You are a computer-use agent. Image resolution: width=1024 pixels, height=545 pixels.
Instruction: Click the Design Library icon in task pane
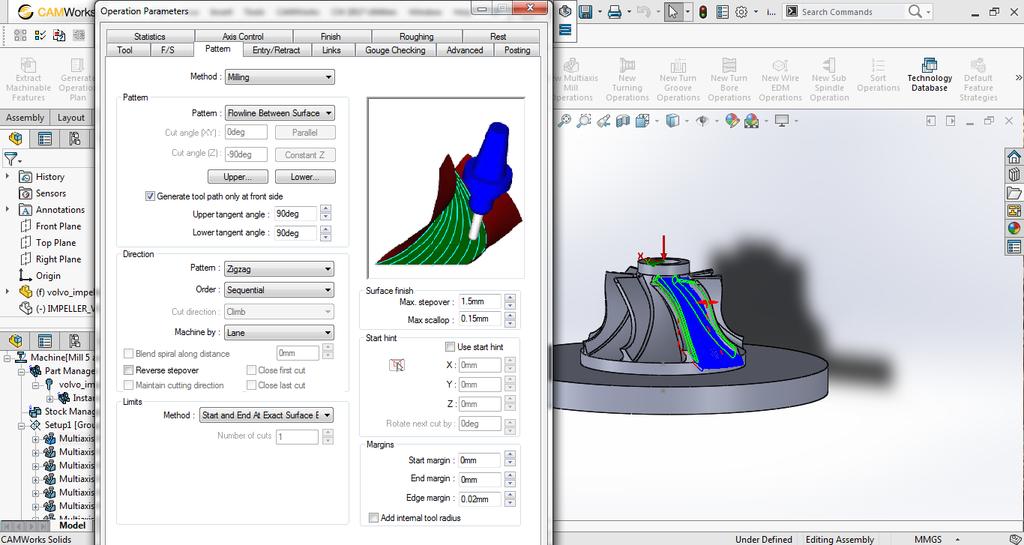coord(1014,175)
